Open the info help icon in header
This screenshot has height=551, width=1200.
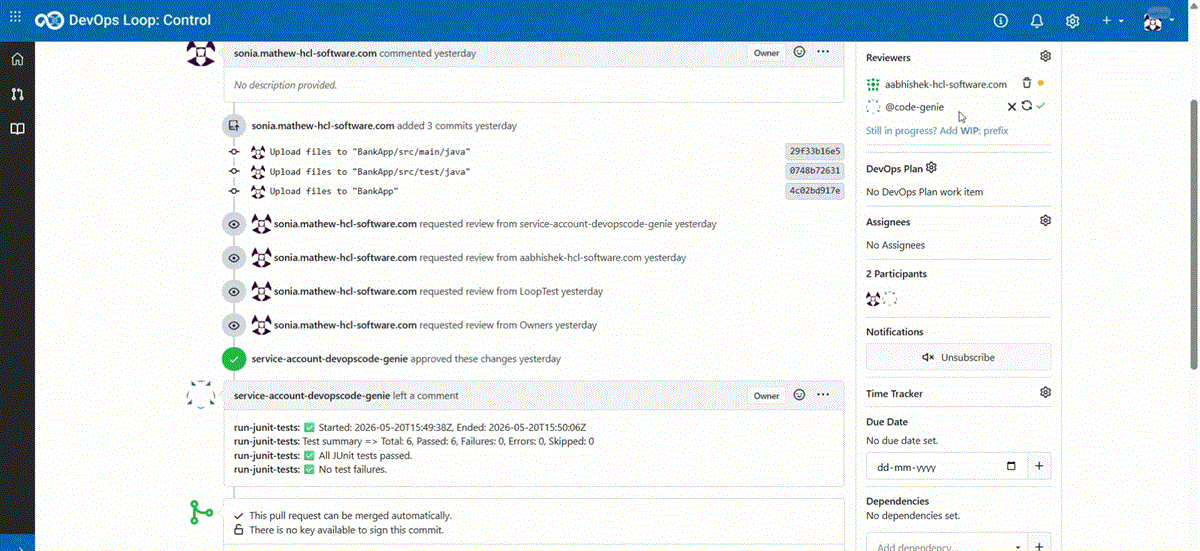[1001, 20]
